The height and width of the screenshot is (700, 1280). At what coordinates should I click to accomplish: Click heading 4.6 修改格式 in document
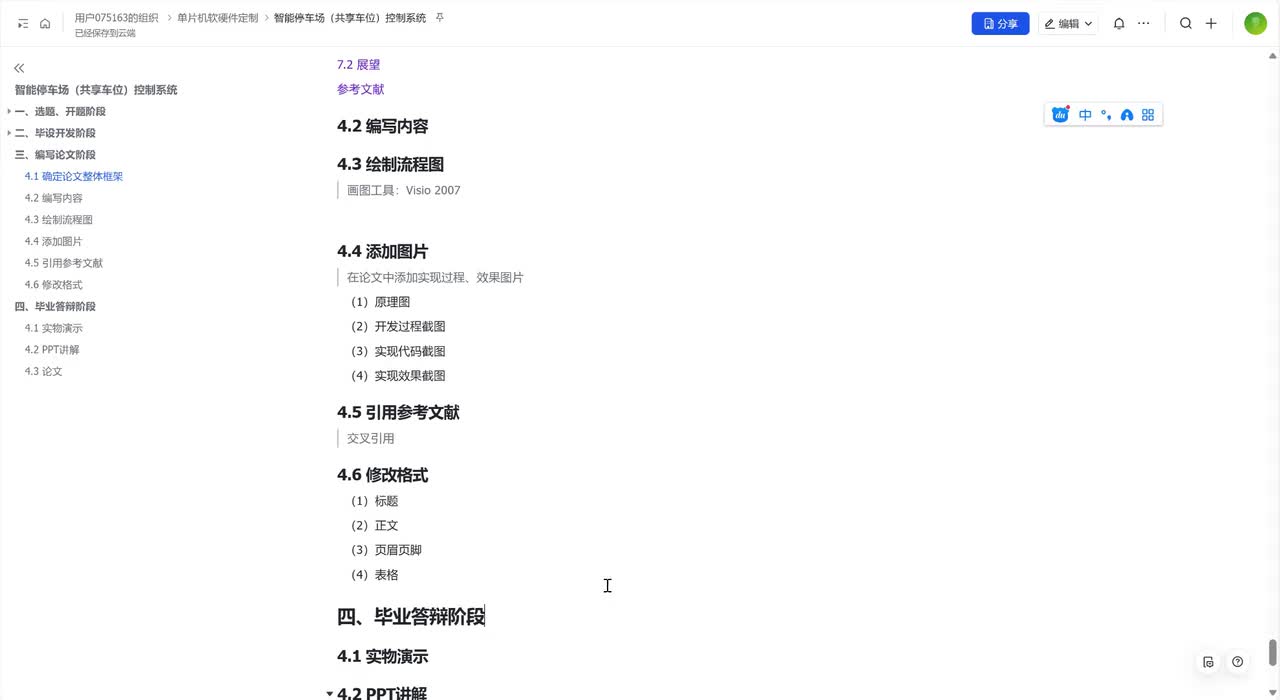(x=383, y=476)
